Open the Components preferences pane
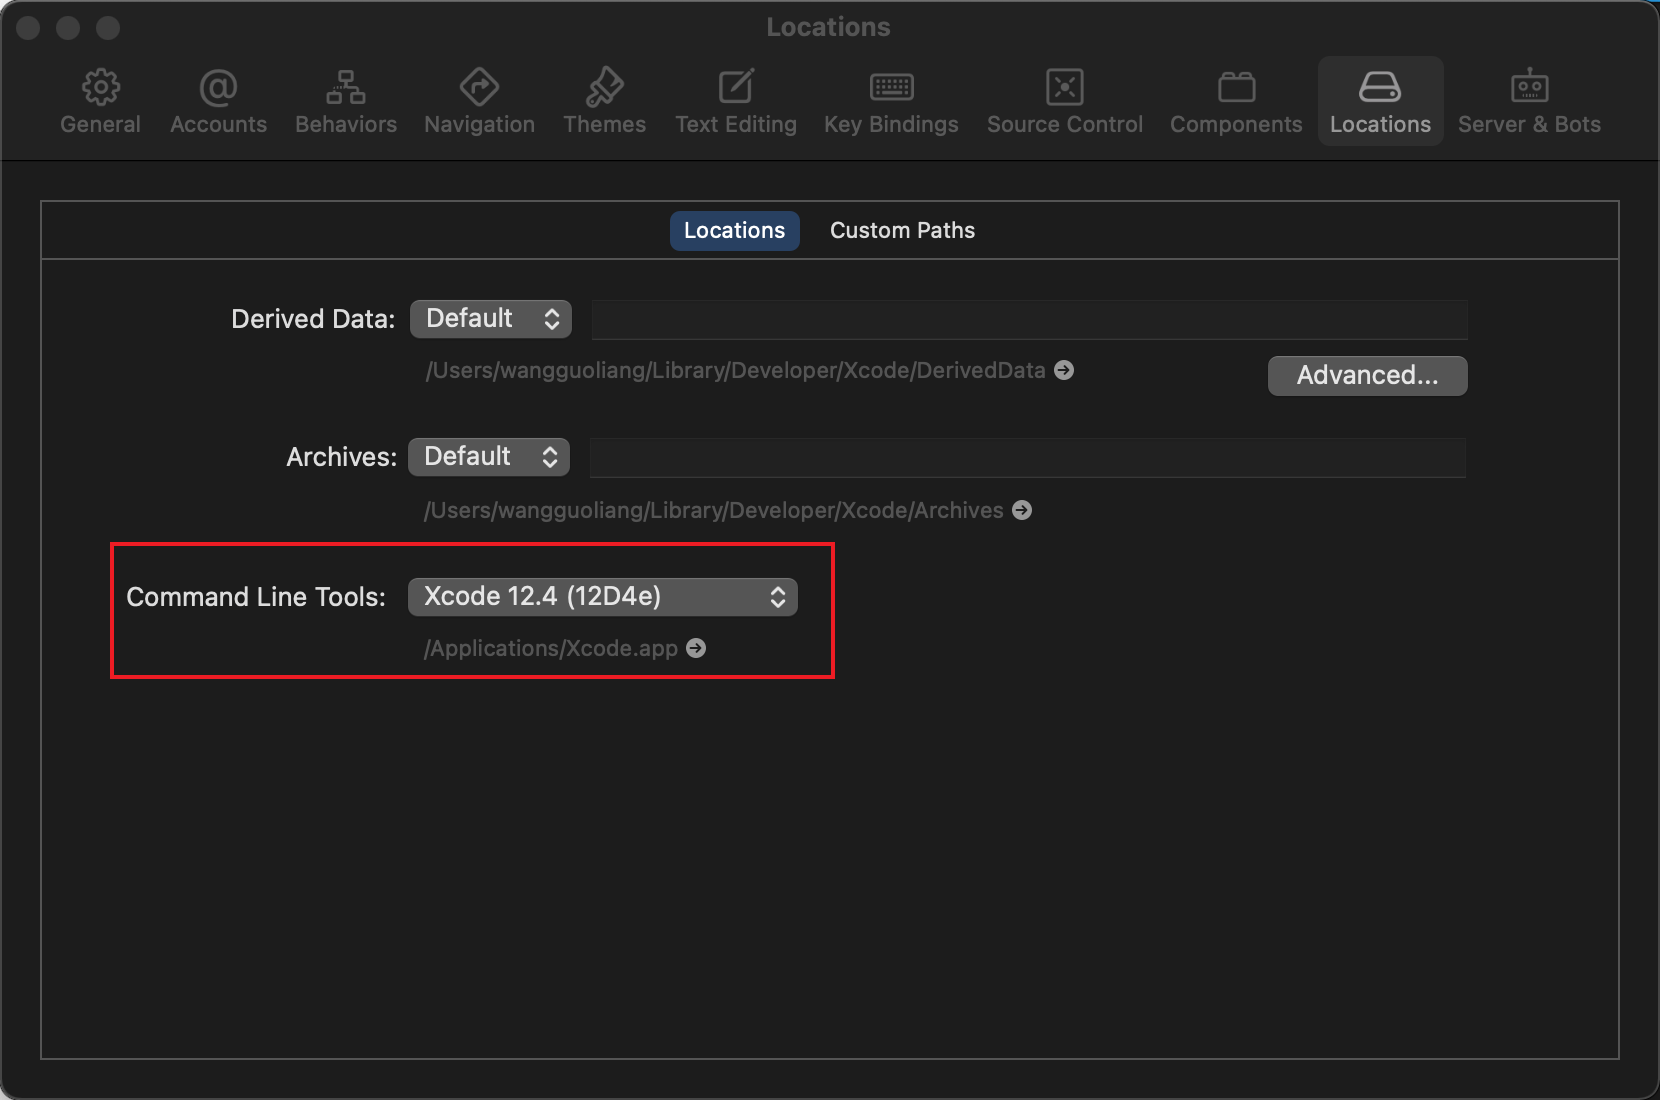Viewport: 1660px width, 1100px height. click(1236, 100)
